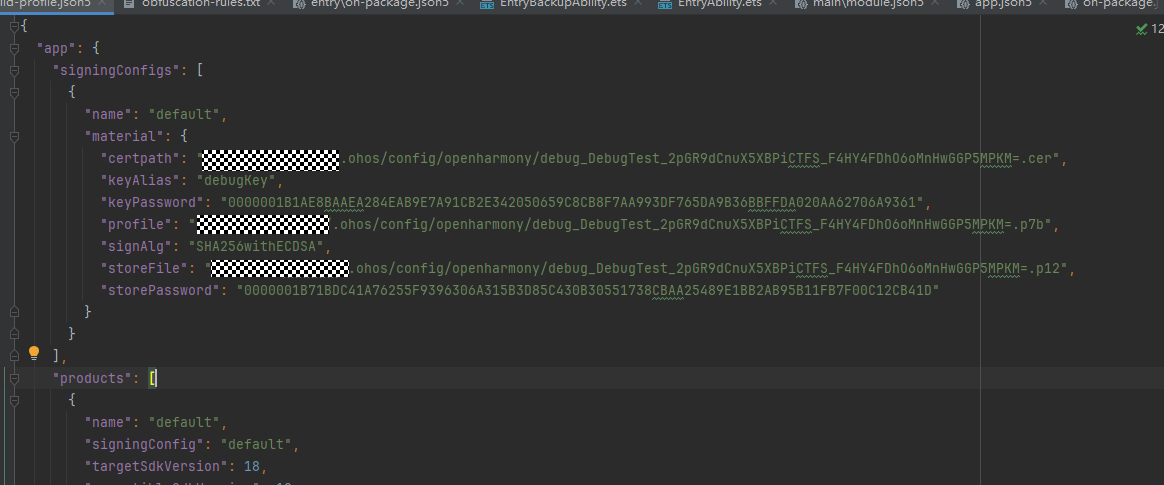Screen dimensions: 1164x485
Task: Collapse the "signingConfigs" array in the gutter
Action: (14, 70)
